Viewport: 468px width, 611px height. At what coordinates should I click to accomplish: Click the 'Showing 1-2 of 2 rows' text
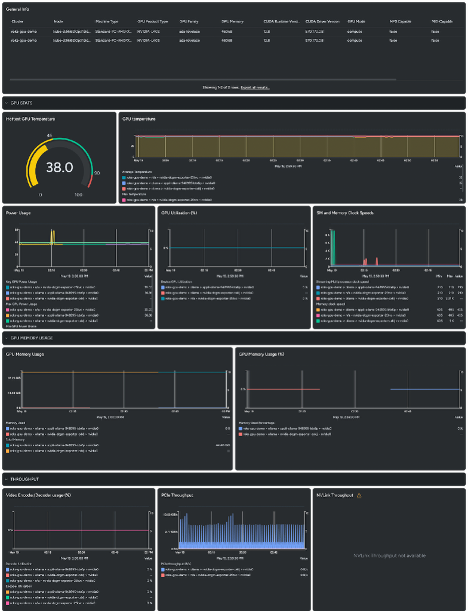tap(220, 87)
